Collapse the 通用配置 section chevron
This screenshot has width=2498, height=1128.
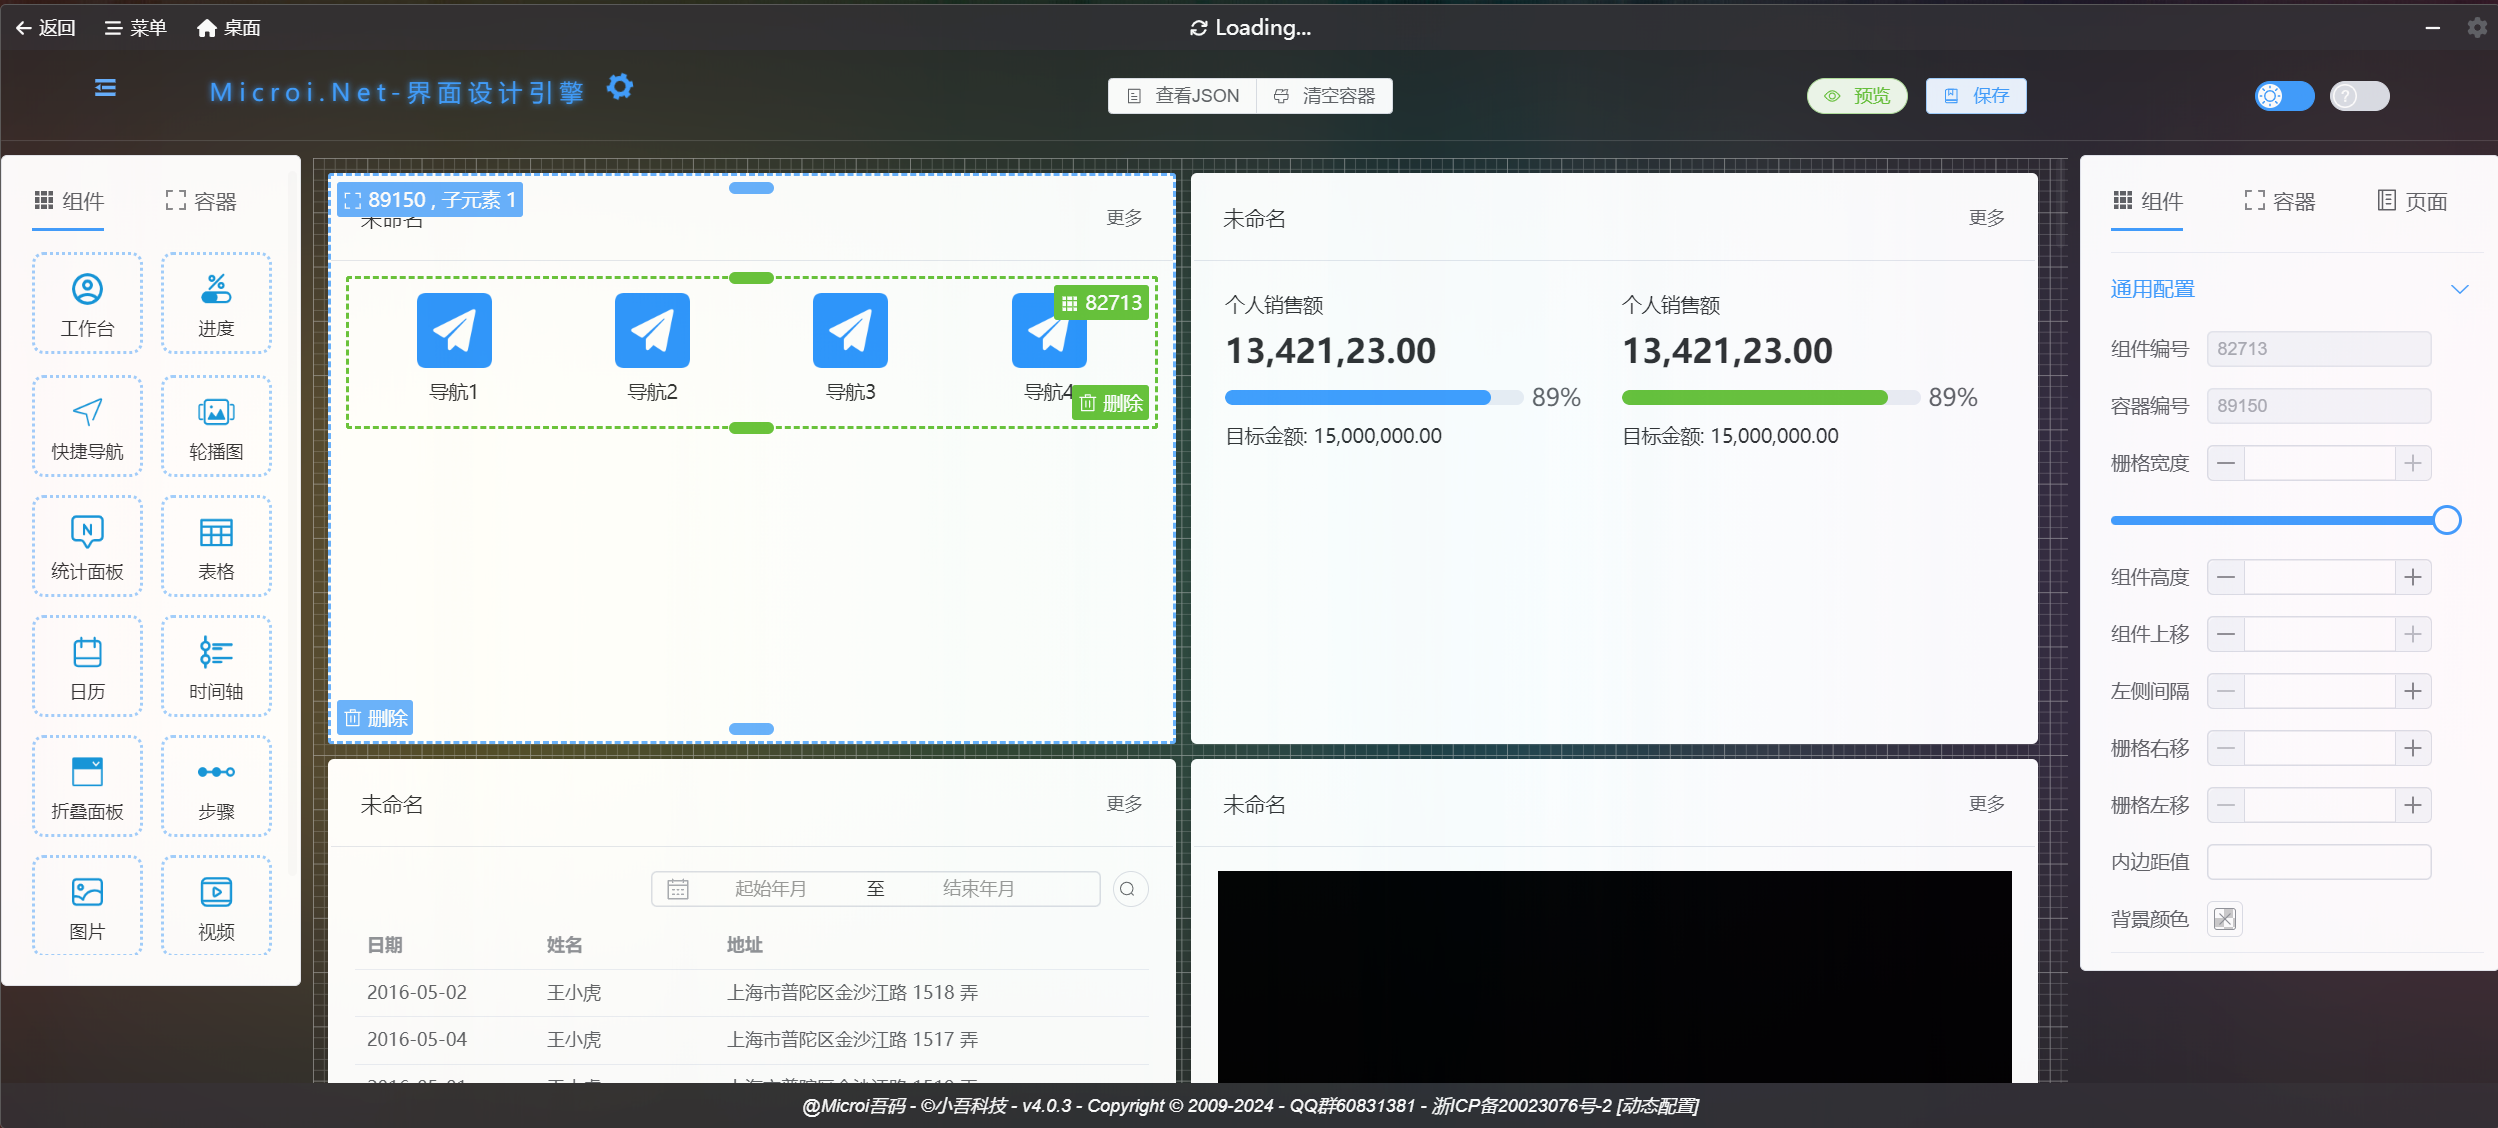click(x=2459, y=290)
